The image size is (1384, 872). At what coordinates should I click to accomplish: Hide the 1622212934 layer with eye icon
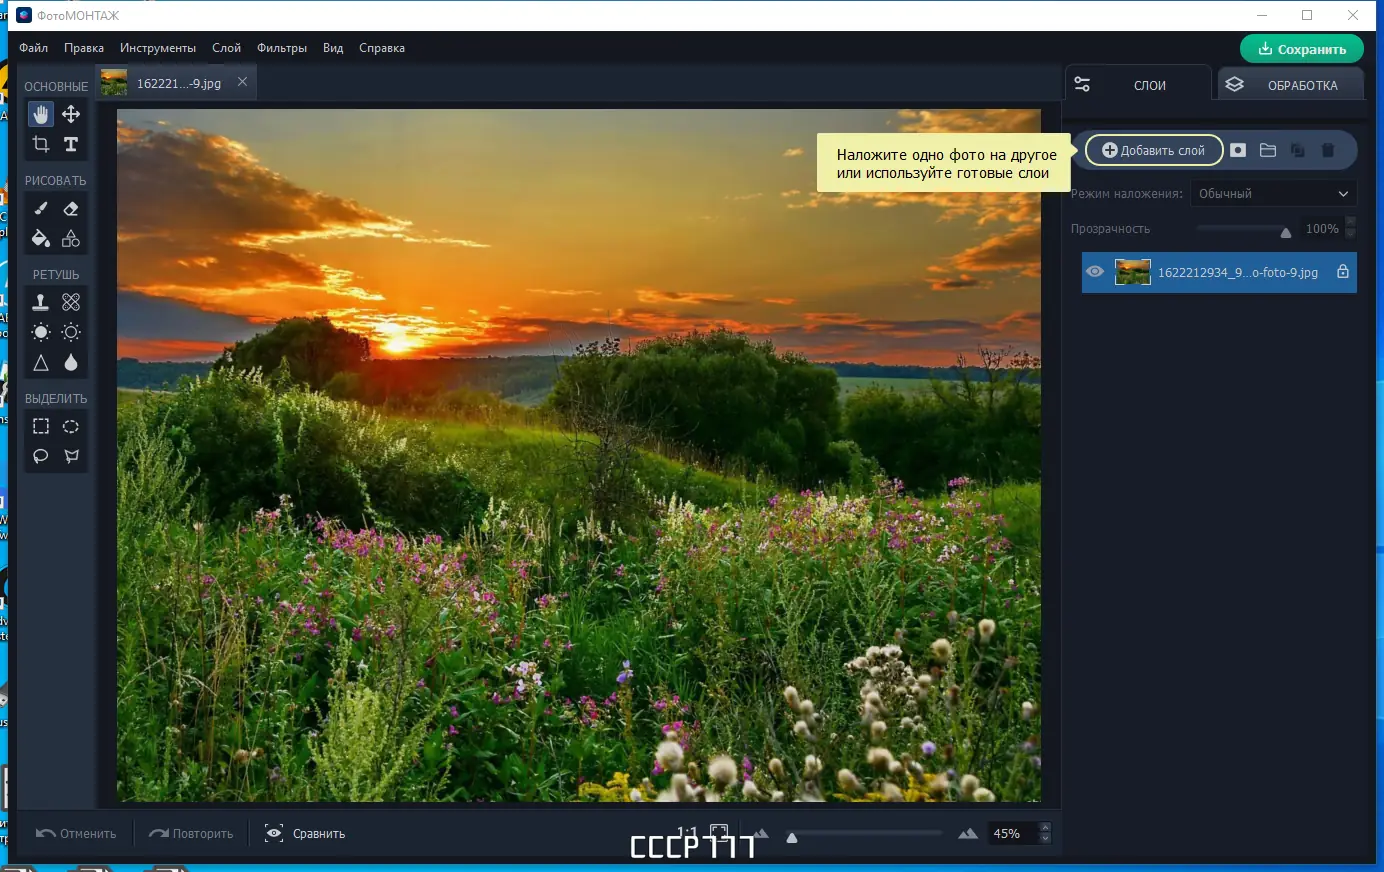tap(1095, 272)
